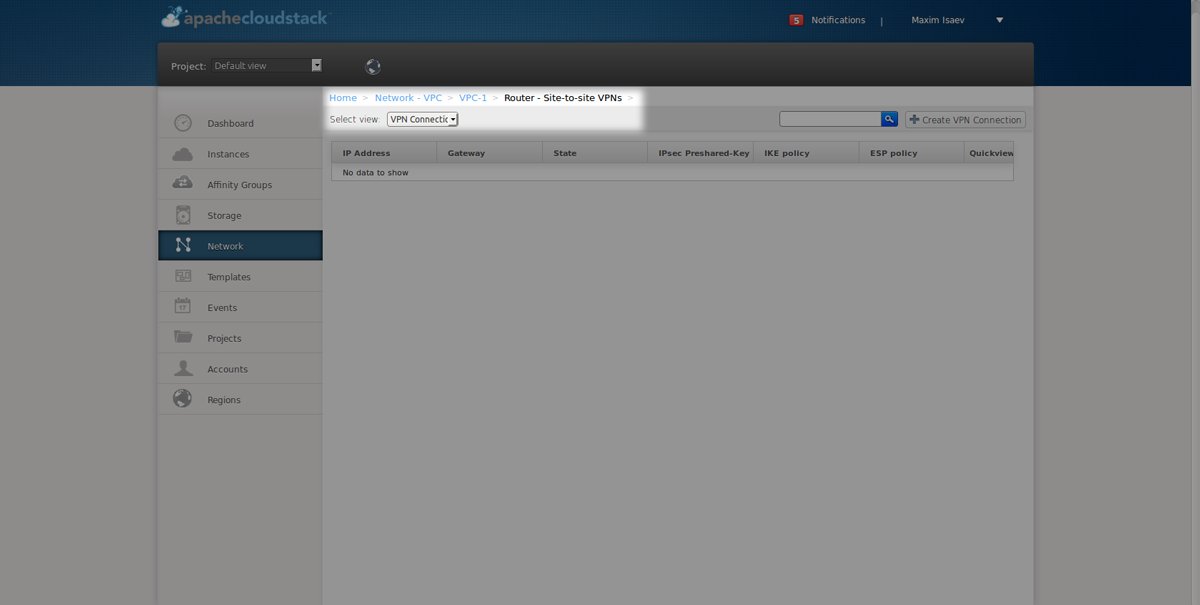Select the Quickview column header
This screenshot has height=605, width=1200.
point(989,153)
